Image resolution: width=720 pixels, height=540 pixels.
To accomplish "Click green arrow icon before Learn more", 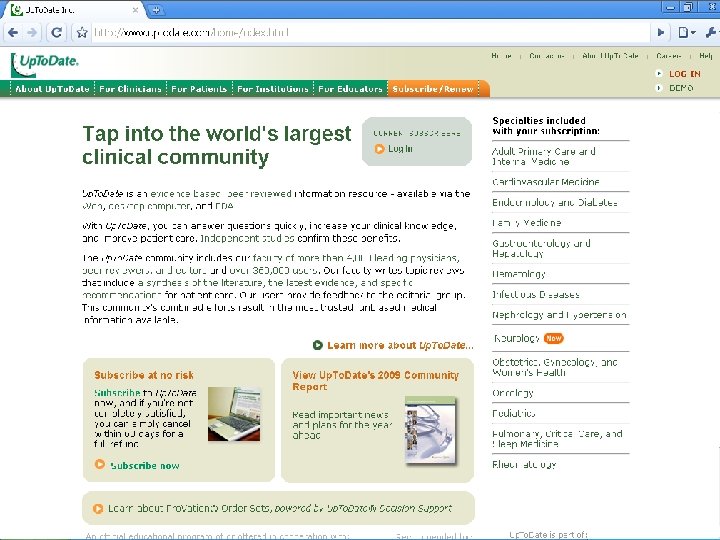I will (318, 345).
